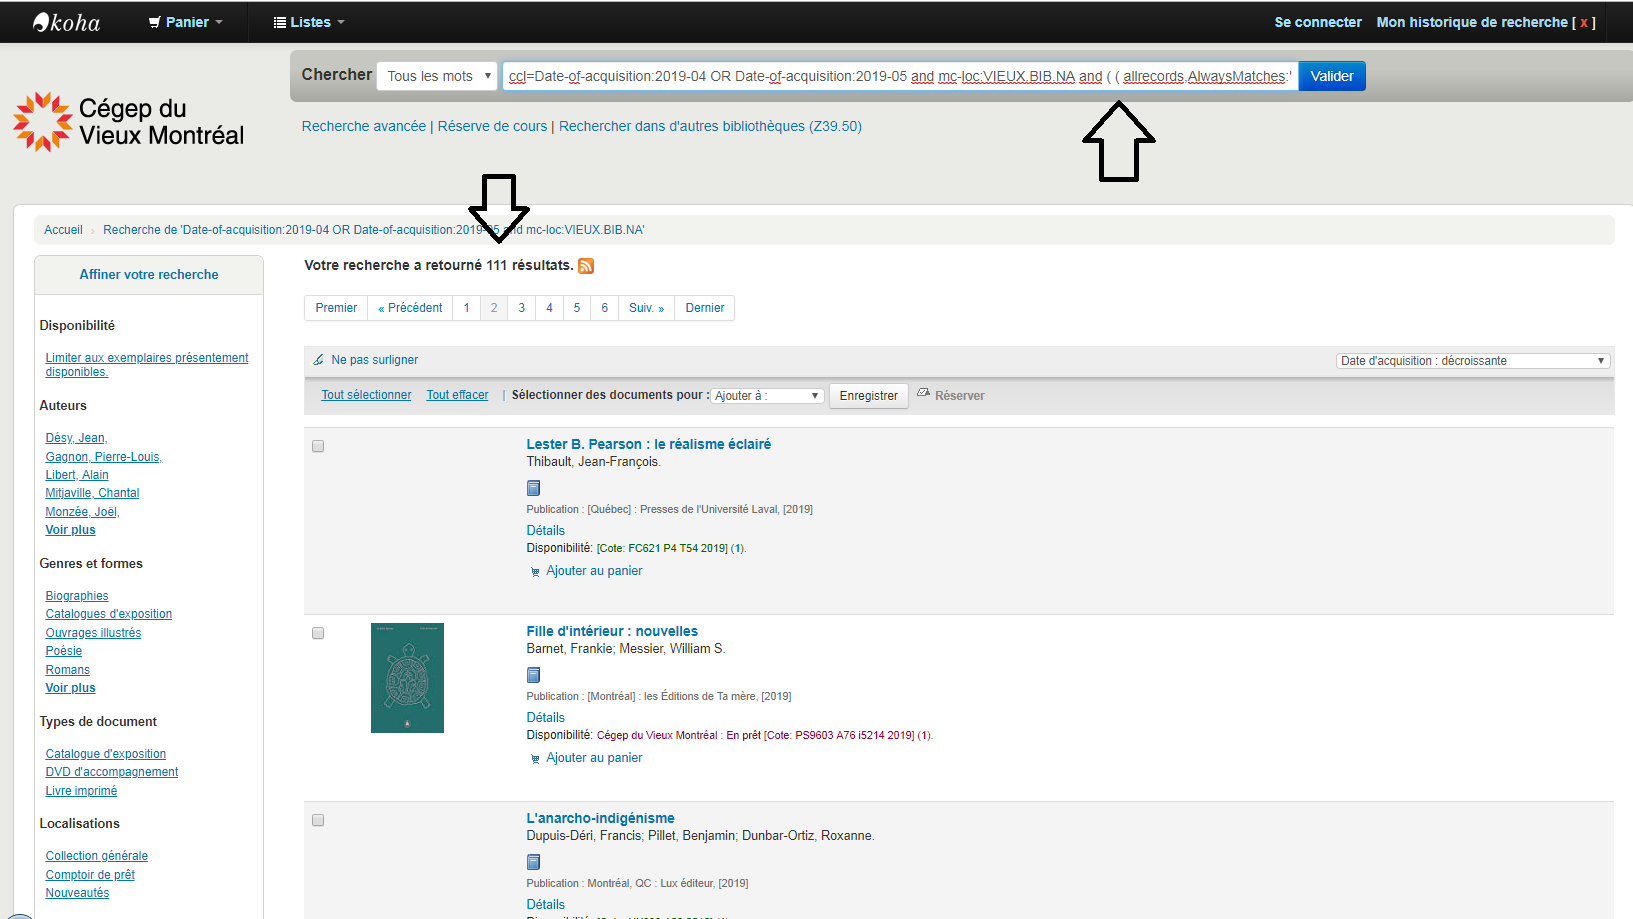The height and width of the screenshot is (919, 1633).
Task: Click book icon under L'anarcho-indigénisme
Action: point(533,862)
